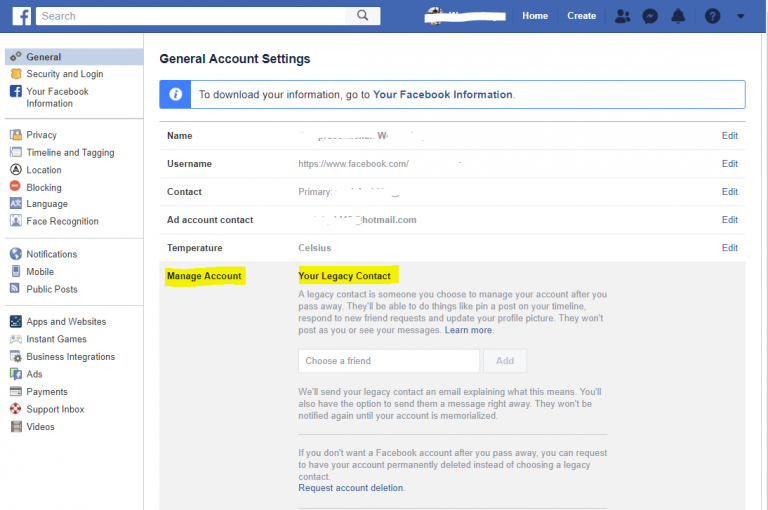Open Apps and Websites settings
Screen dimensions: 768x510
tap(66, 322)
